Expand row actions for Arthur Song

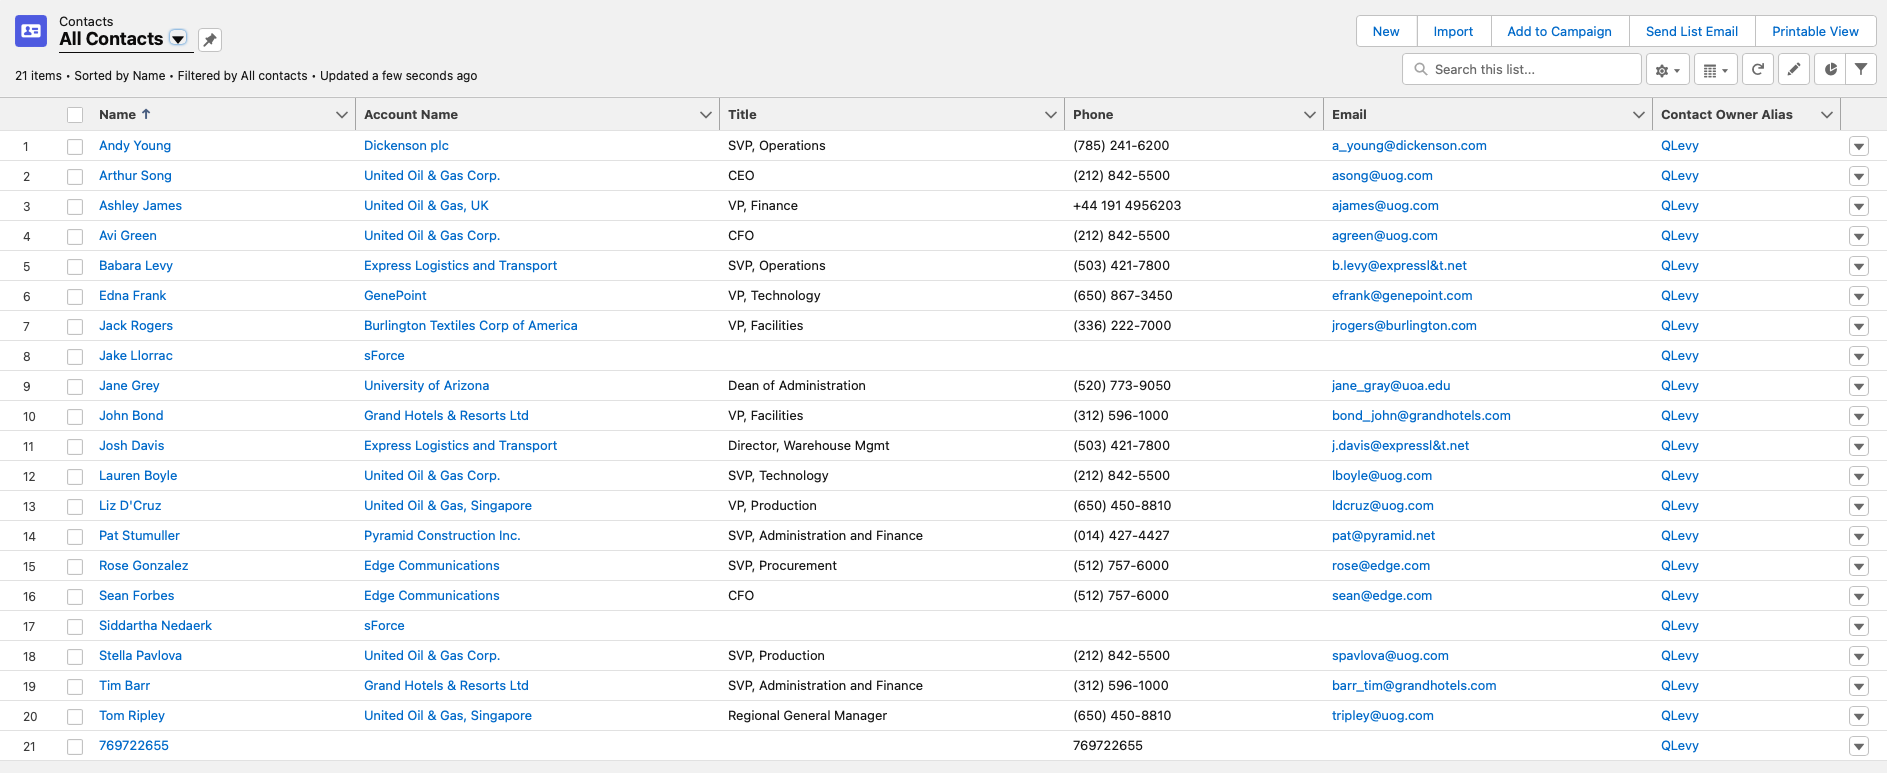[1858, 176]
